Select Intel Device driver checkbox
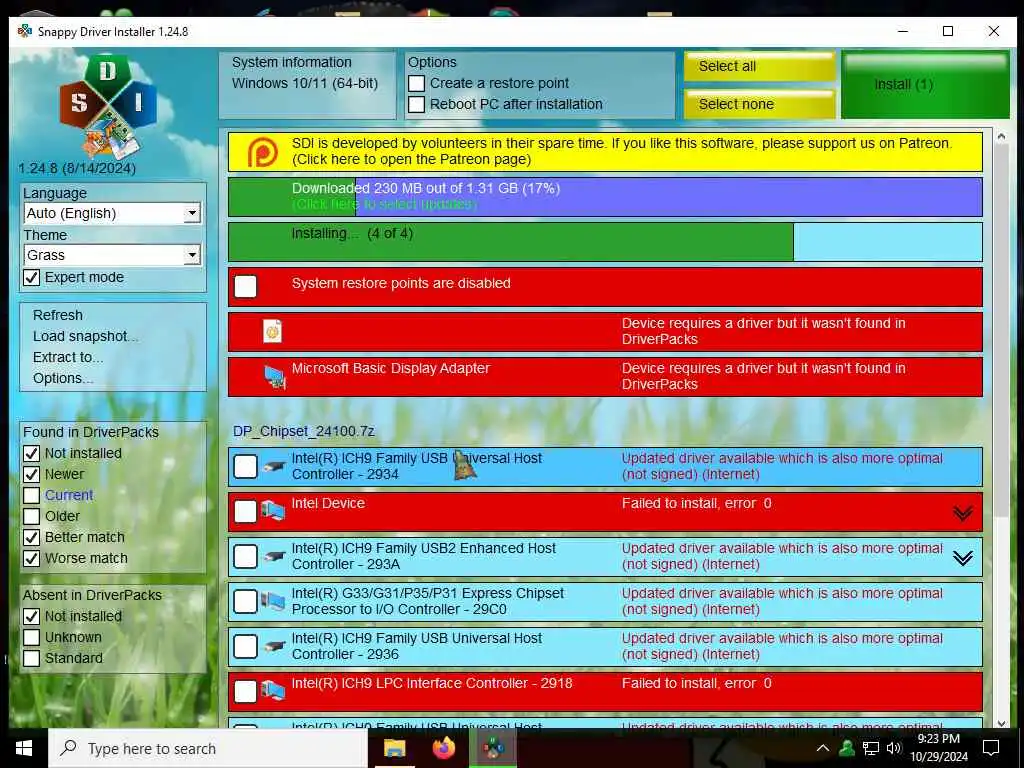The height and width of the screenshot is (768, 1024). click(246, 511)
